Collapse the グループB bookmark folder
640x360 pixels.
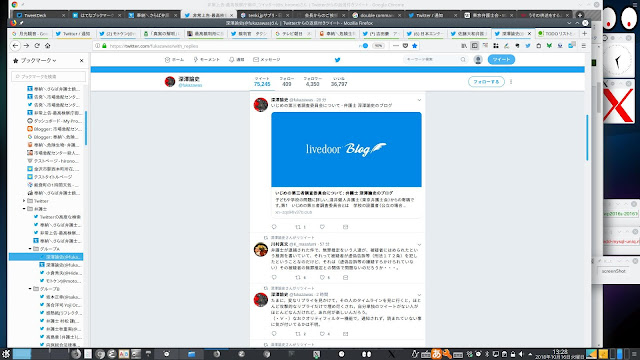(x=30, y=289)
